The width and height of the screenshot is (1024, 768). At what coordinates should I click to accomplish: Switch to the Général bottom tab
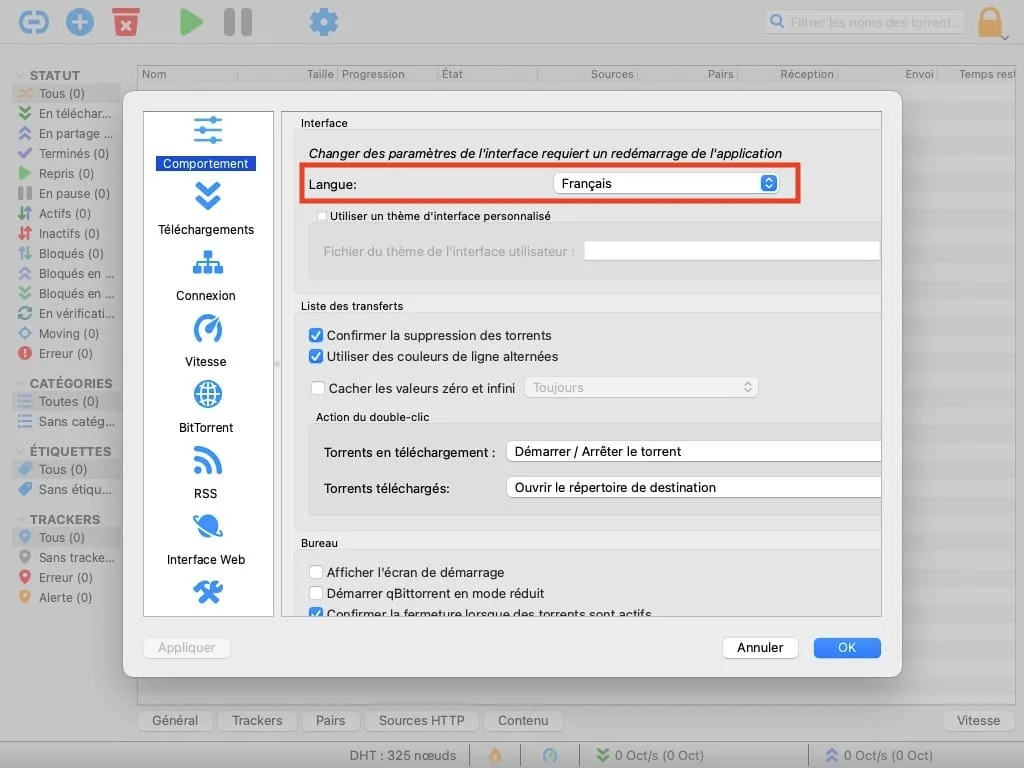click(x=175, y=720)
